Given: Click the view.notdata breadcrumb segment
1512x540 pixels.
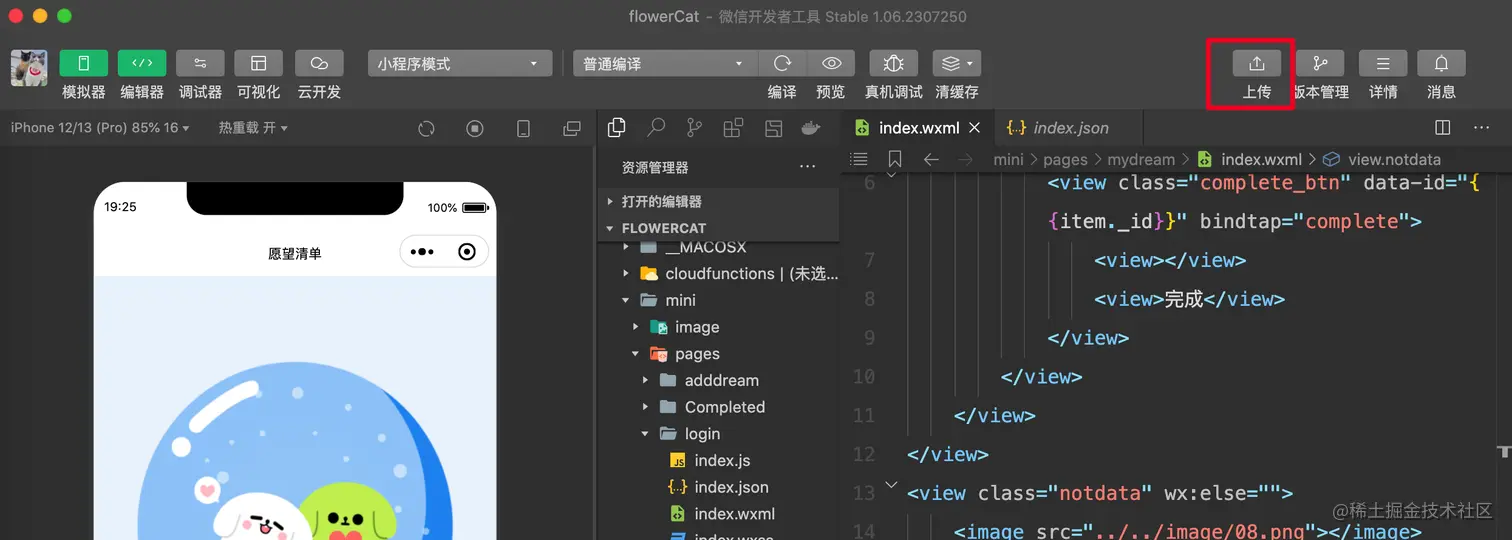Looking at the screenshot, I should point(1394,159).
